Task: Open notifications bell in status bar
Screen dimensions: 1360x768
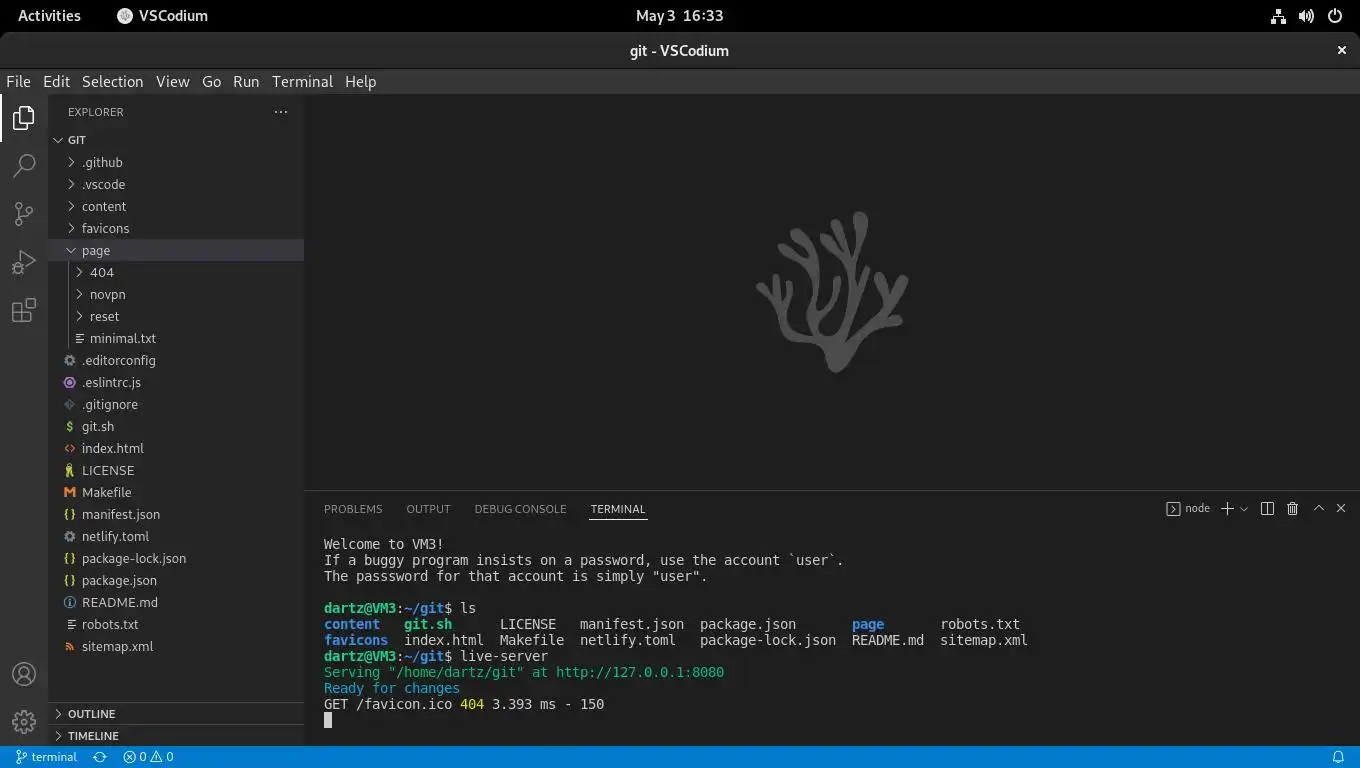Action: pyautogui.click(x=1338, y=757)
